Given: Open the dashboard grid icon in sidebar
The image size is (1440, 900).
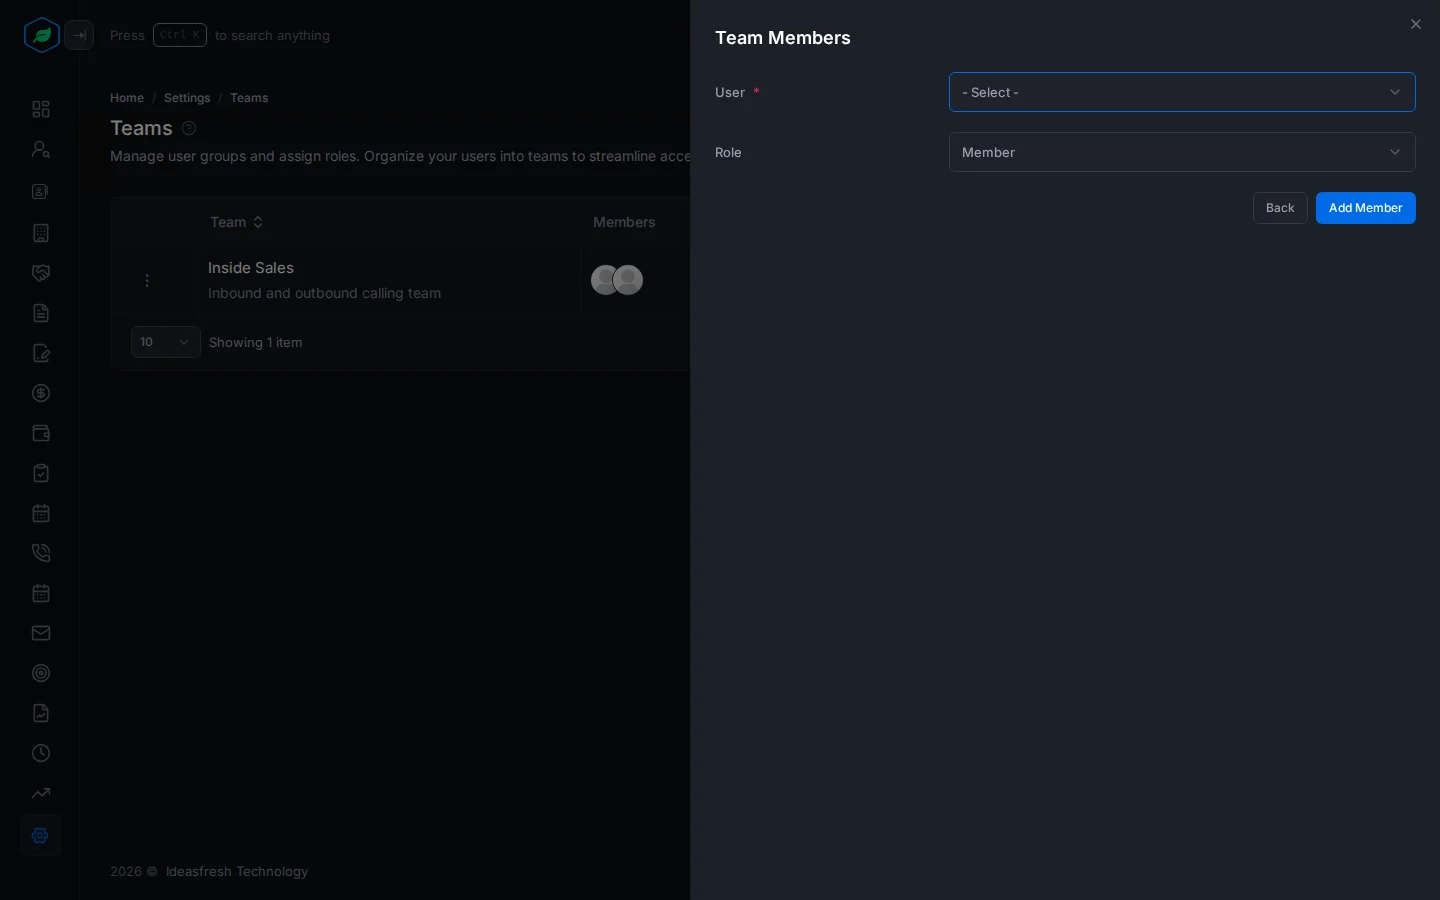Looking at the screenshot, I should (x=41, y=109).
